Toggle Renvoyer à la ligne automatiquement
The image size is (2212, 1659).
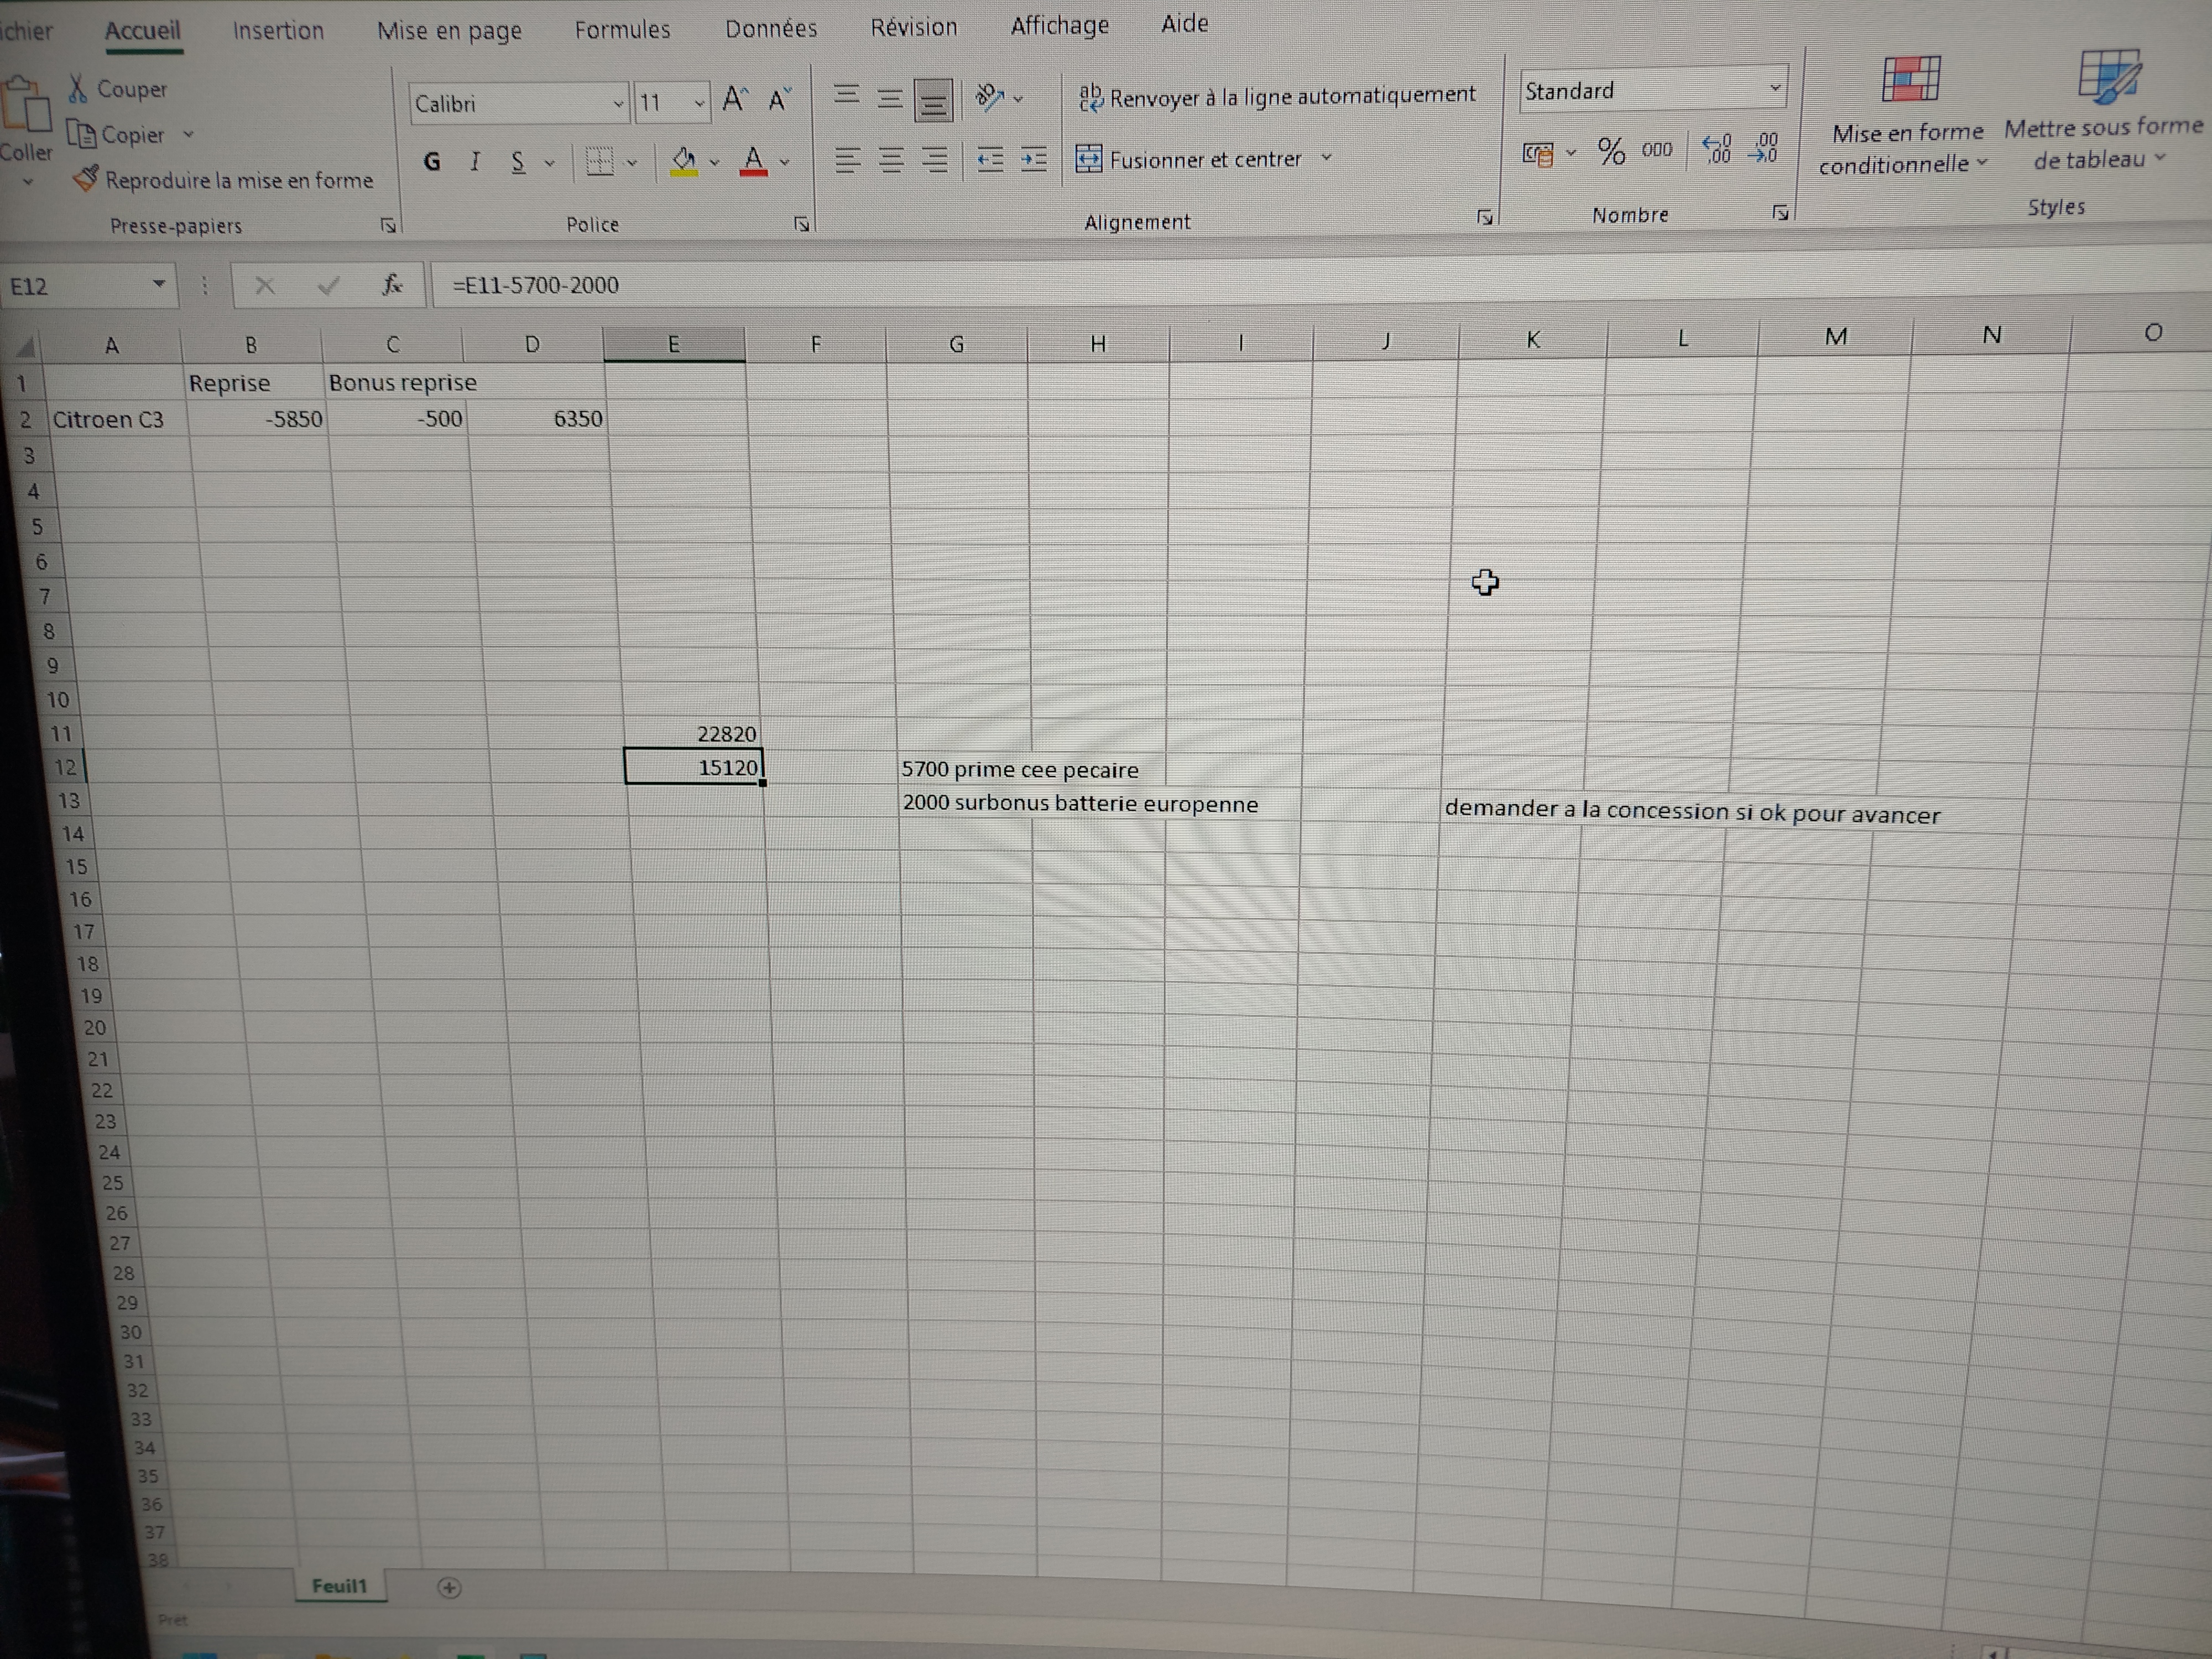tap(1278, 96)
